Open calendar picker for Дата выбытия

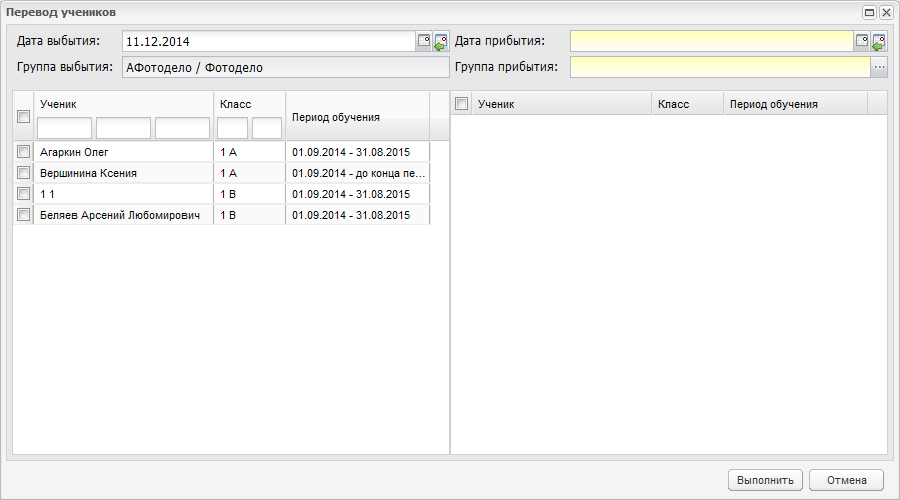click(x=424, y=41)
